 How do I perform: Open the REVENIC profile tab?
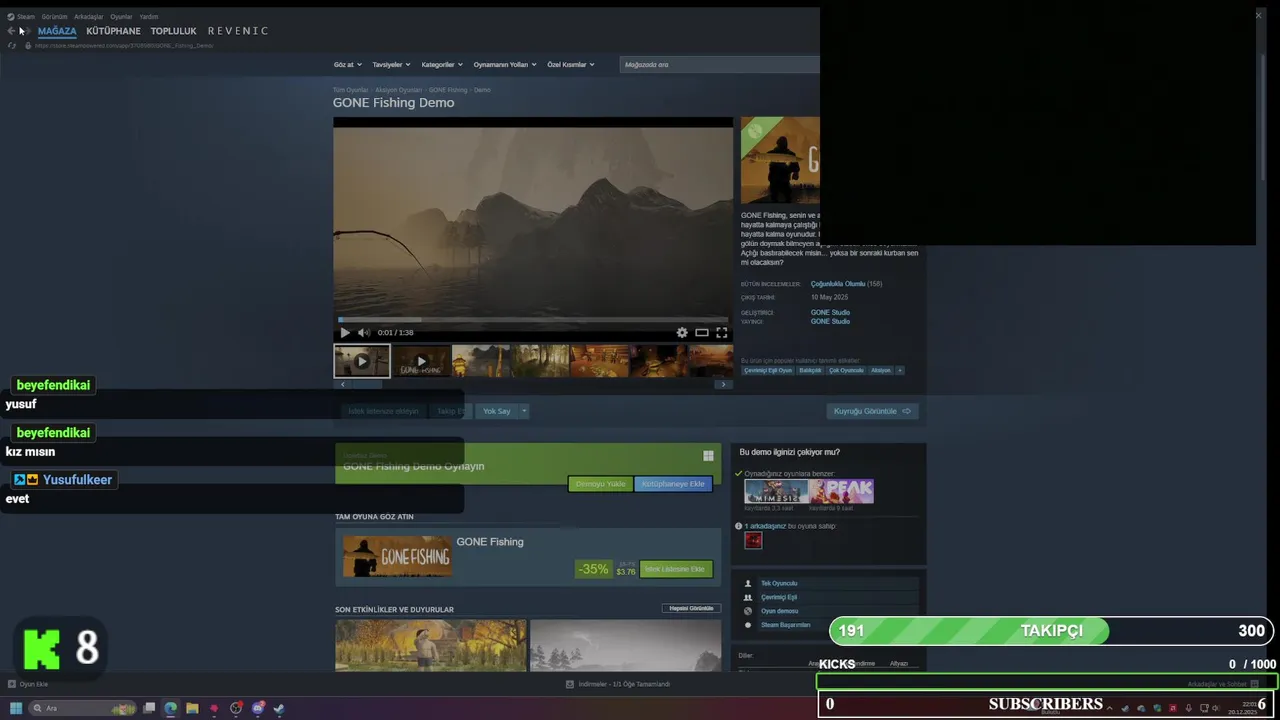point(238,31)
